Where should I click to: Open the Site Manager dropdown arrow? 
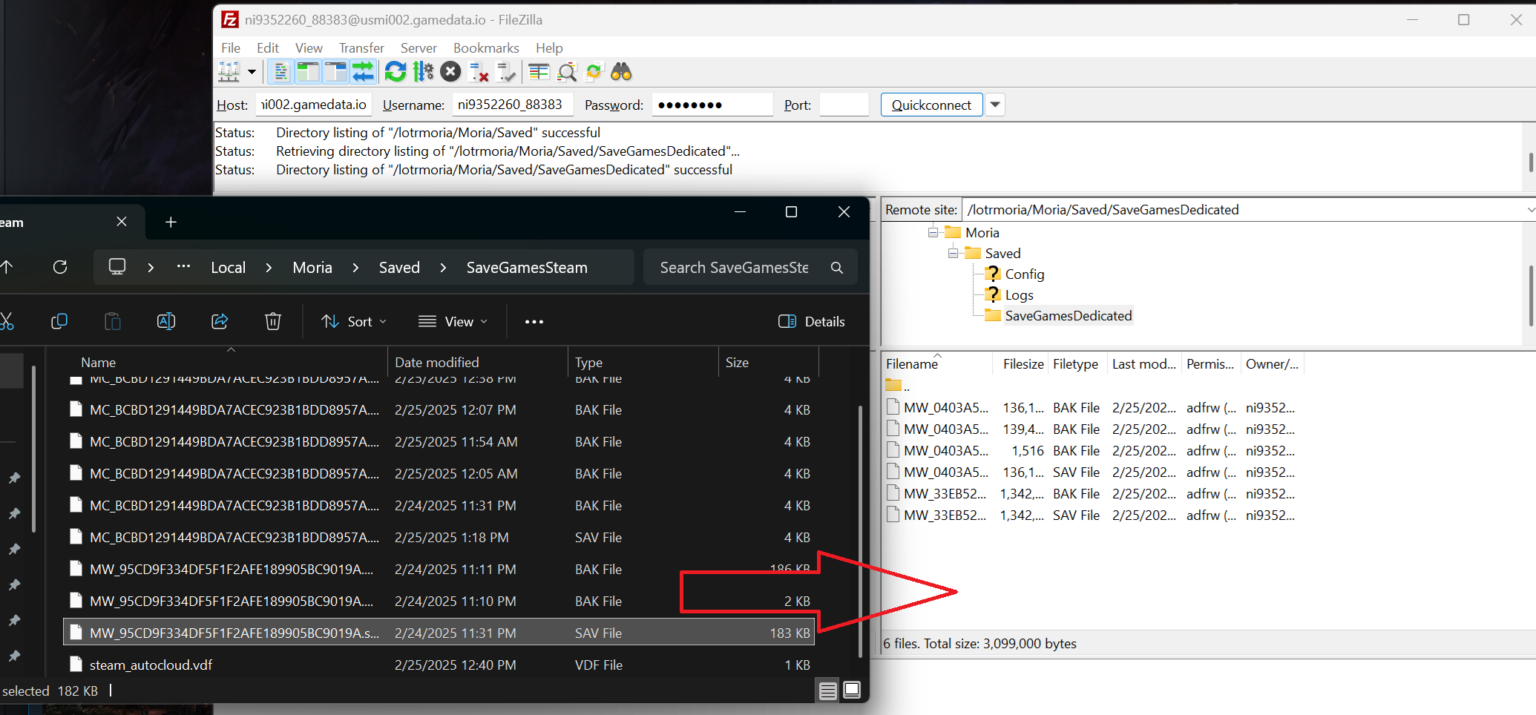point(251,72)
